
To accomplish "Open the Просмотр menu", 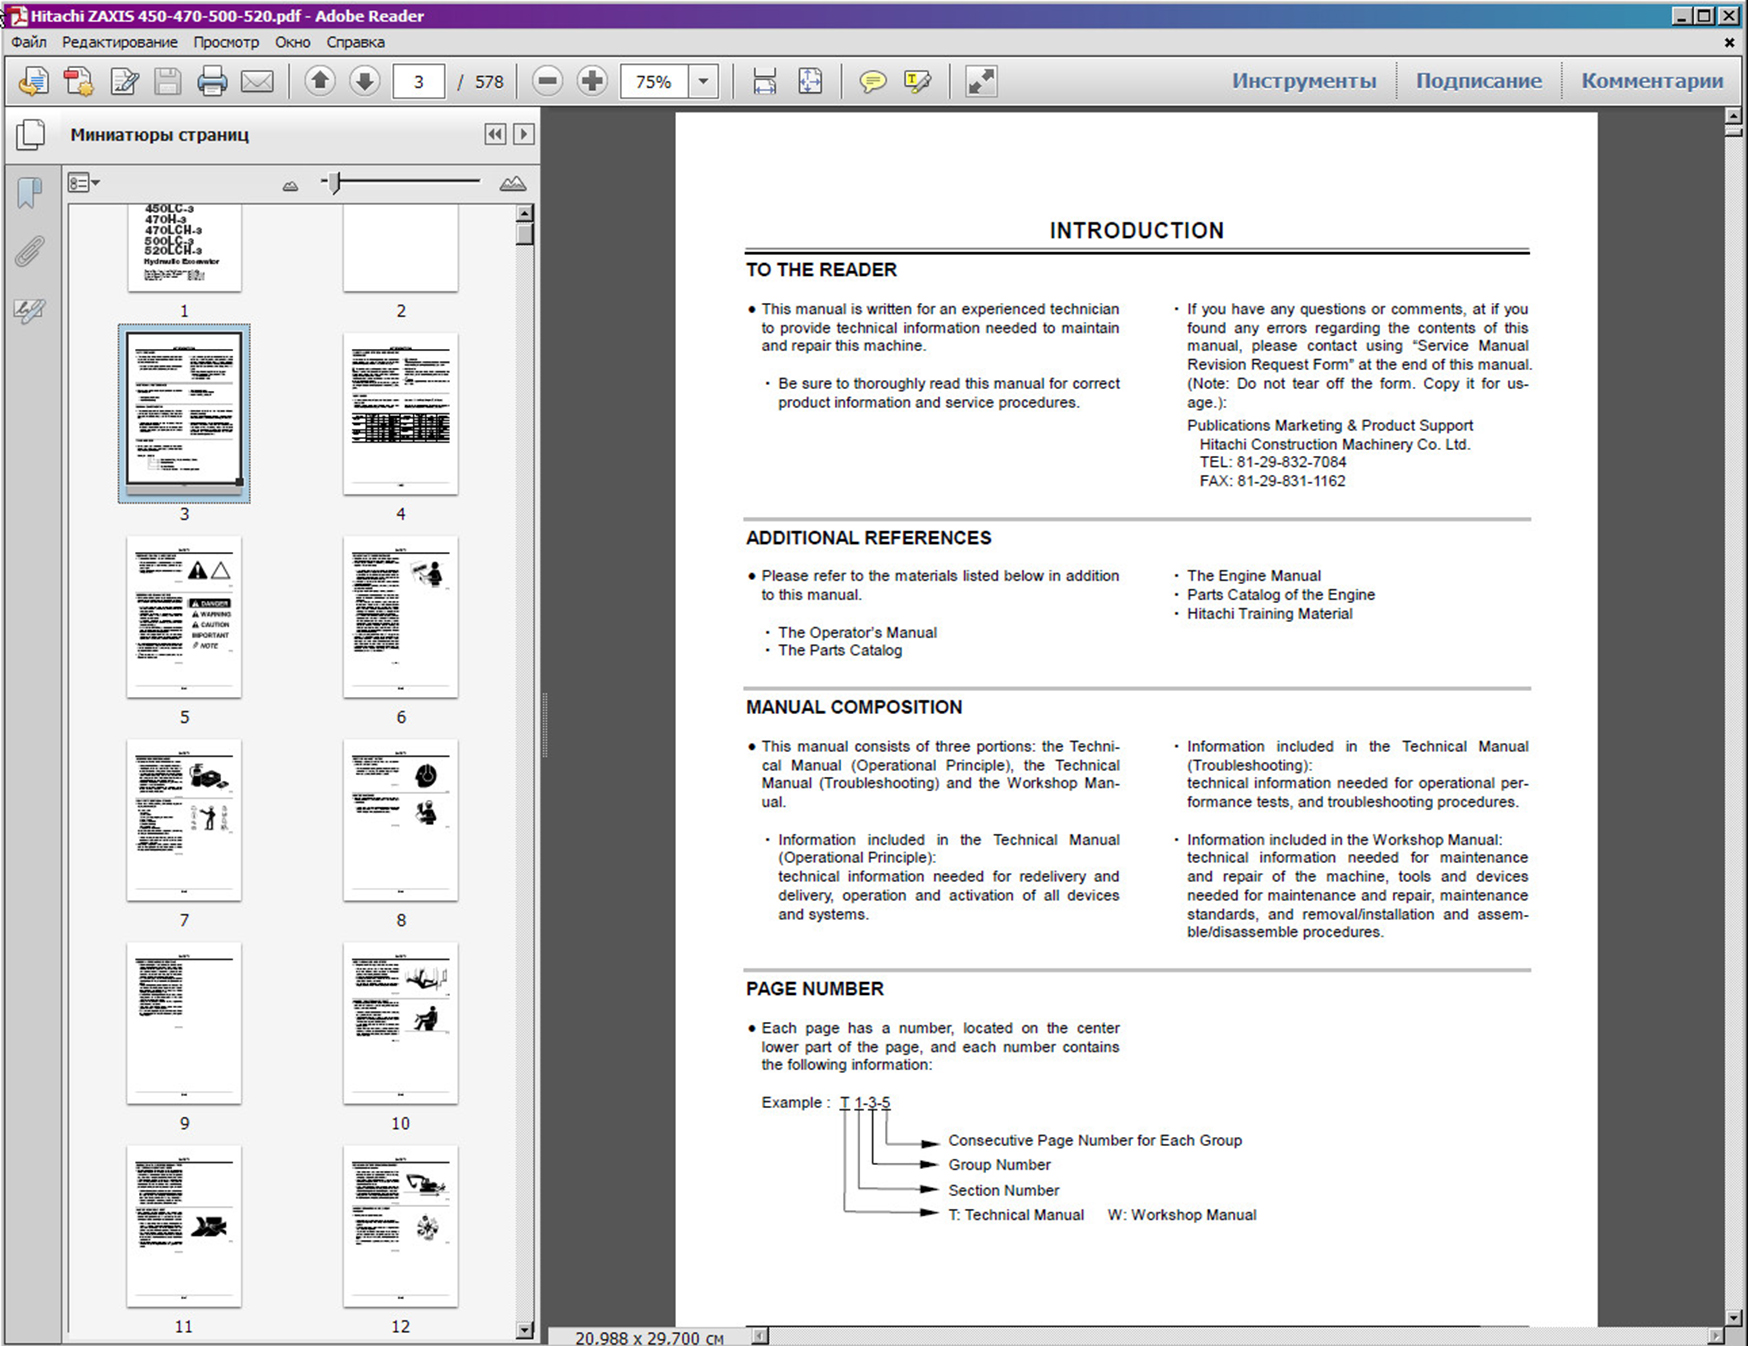I will point(226,42).
